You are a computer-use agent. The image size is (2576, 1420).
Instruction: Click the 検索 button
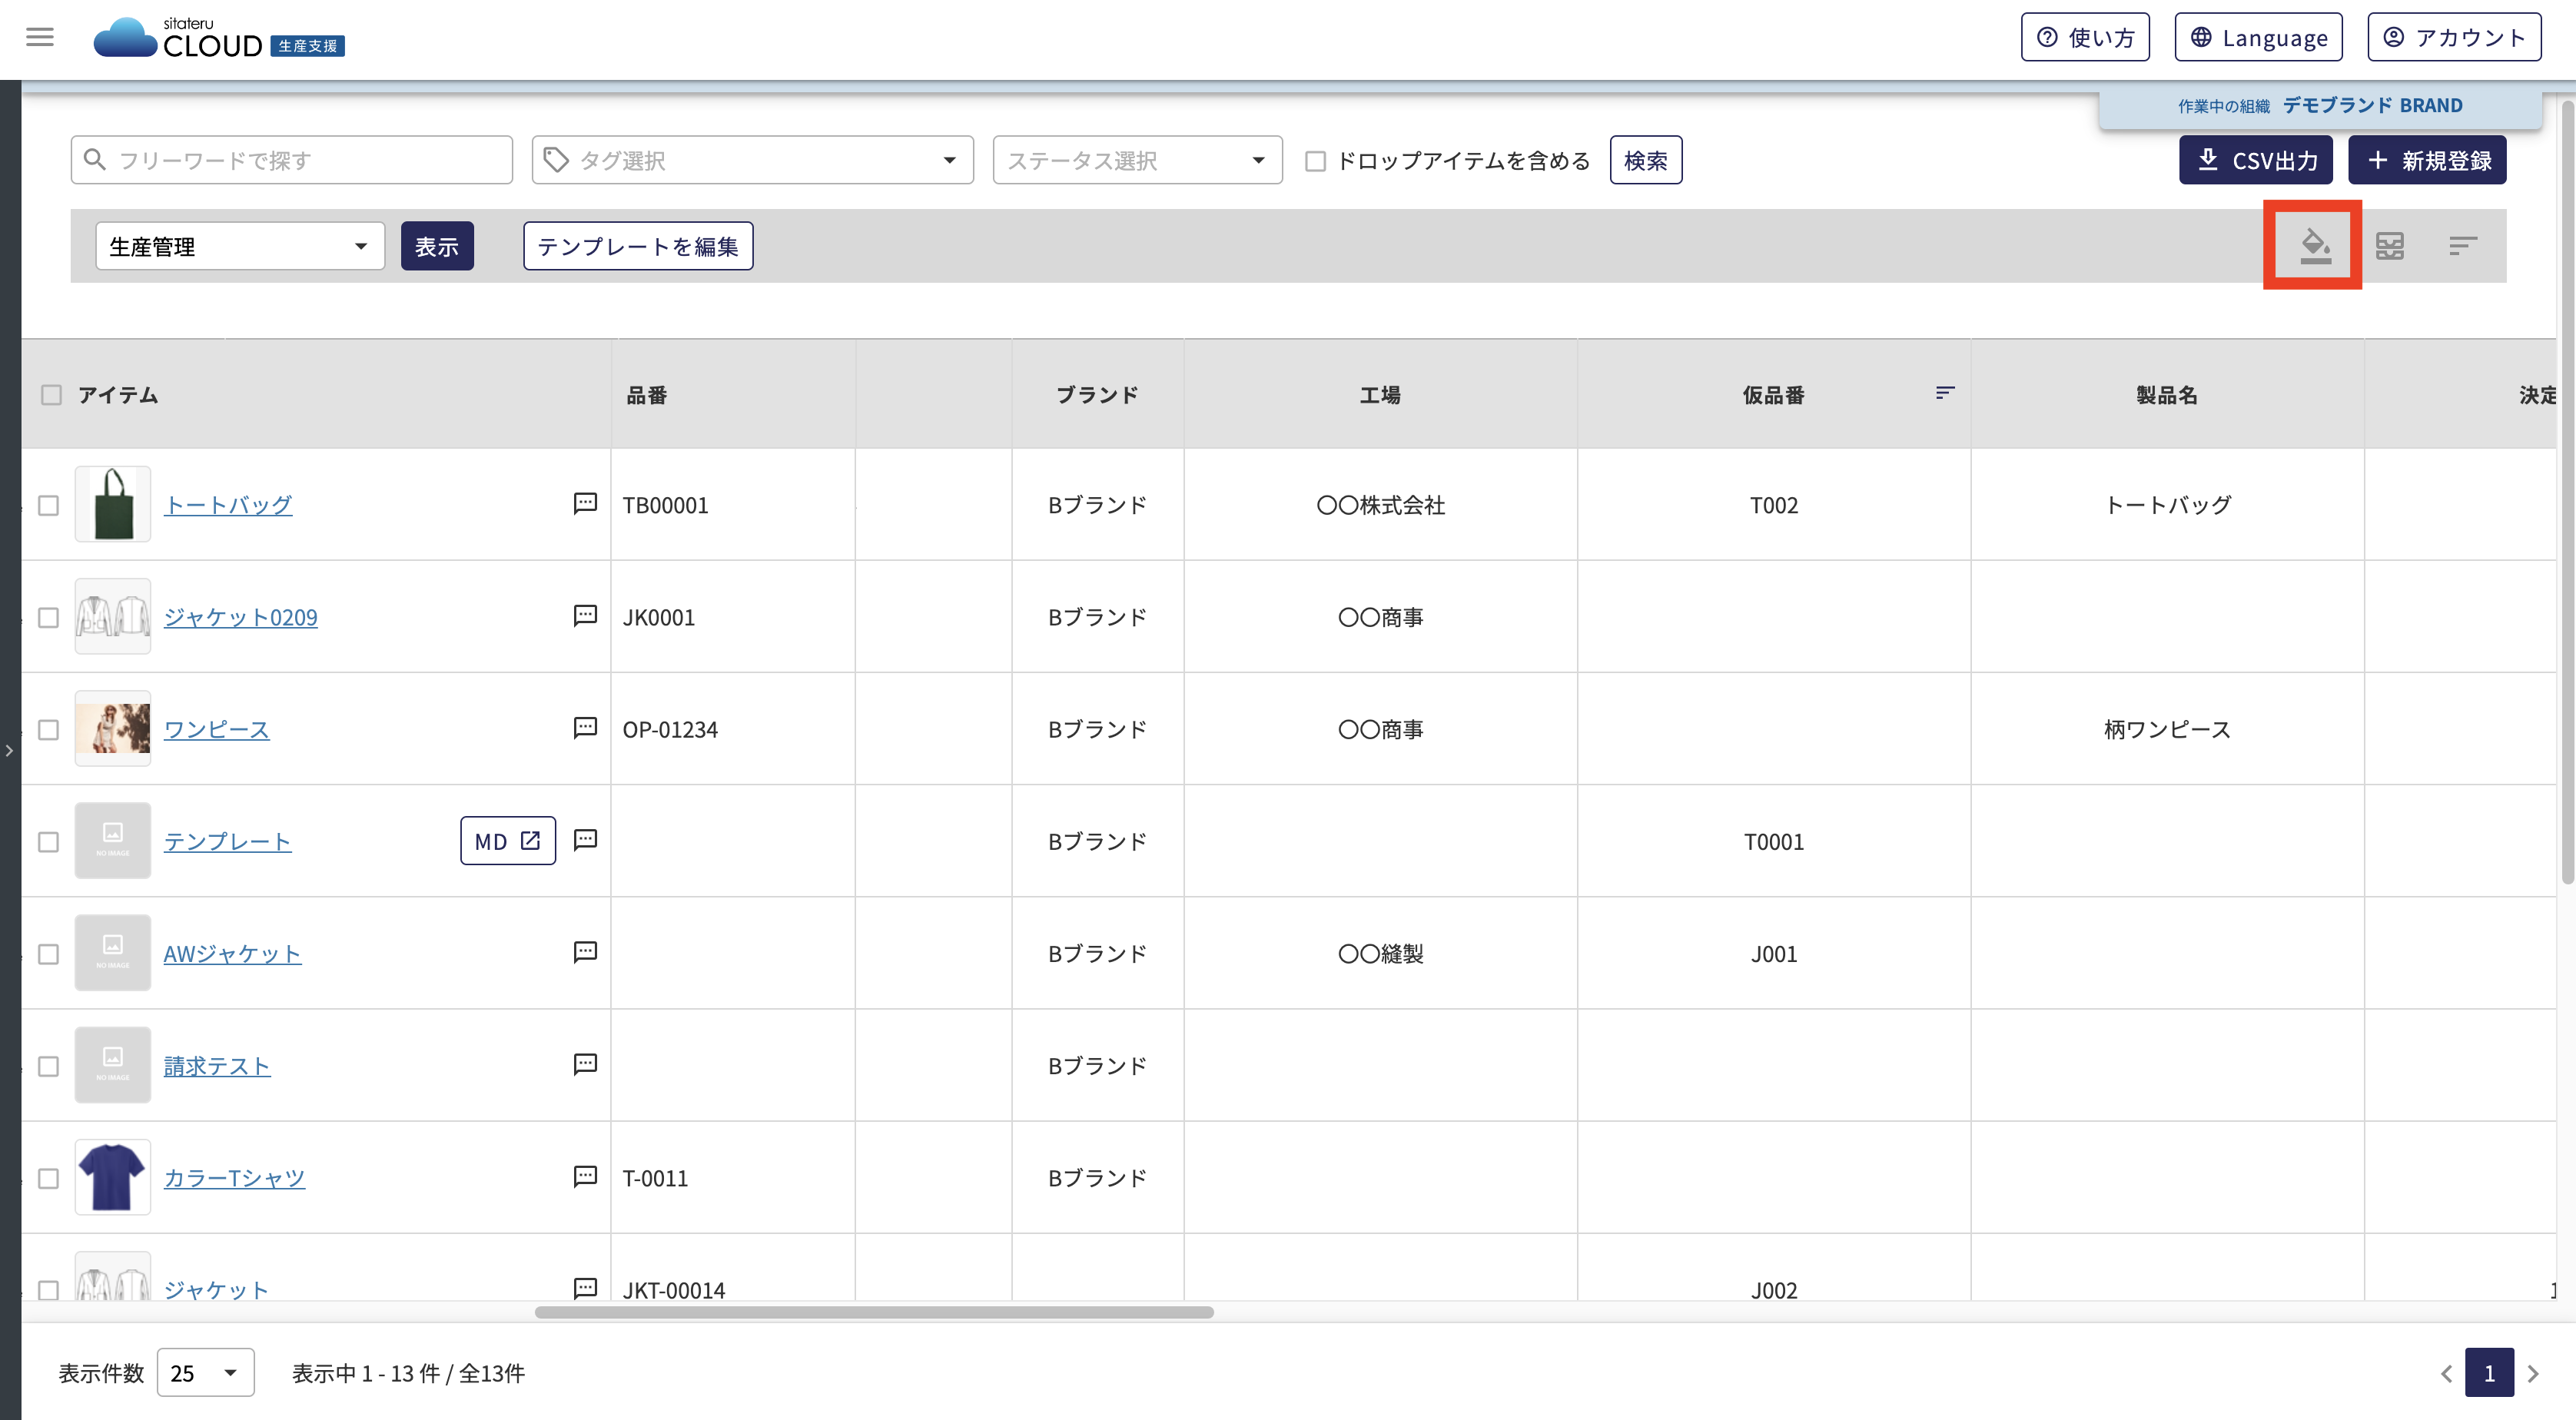point(1646,160)
